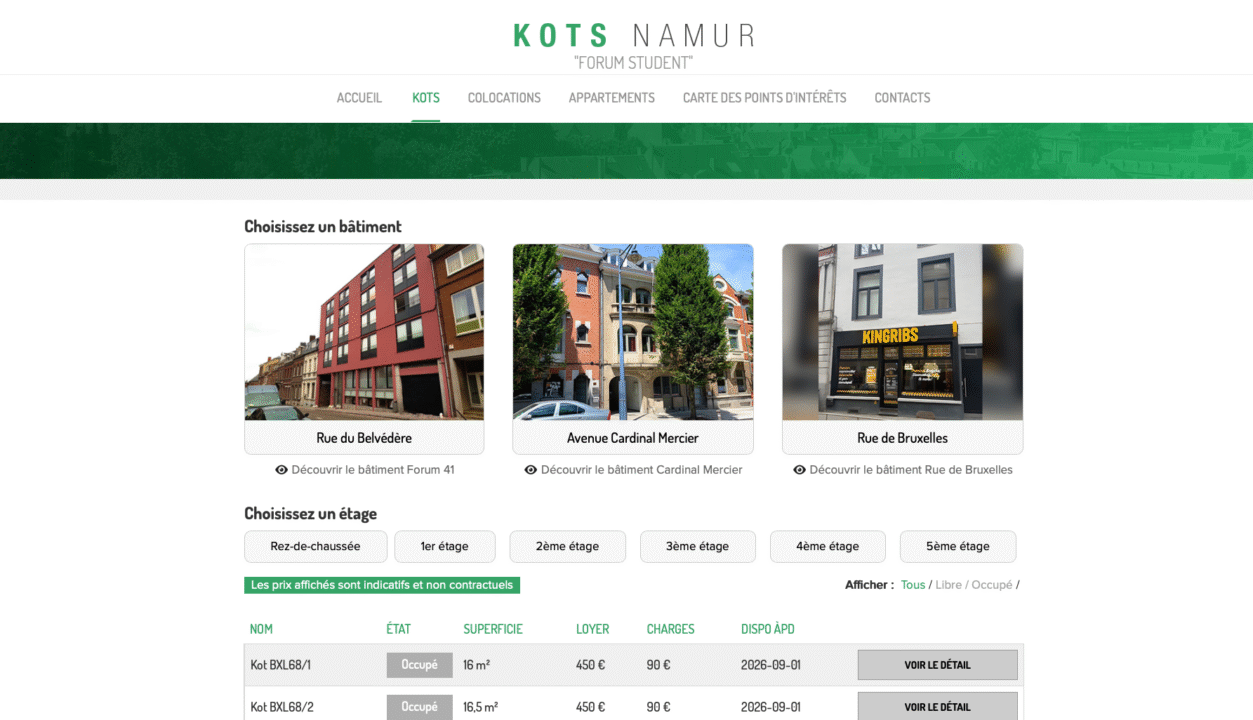Viewport: 1253px width, 720px height.
Task: View details for Kot BXL68/1
Action: [x=937, y=665]
